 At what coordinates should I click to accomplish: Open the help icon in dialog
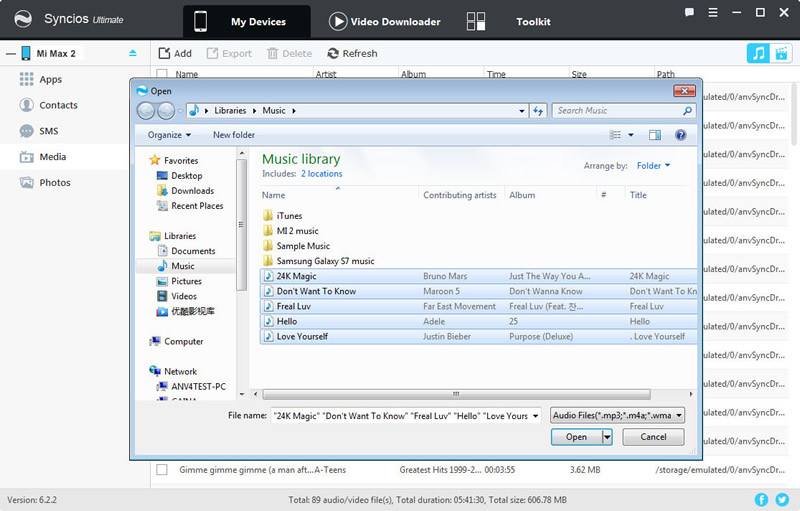pyautogui.click(x=680, y=135)
